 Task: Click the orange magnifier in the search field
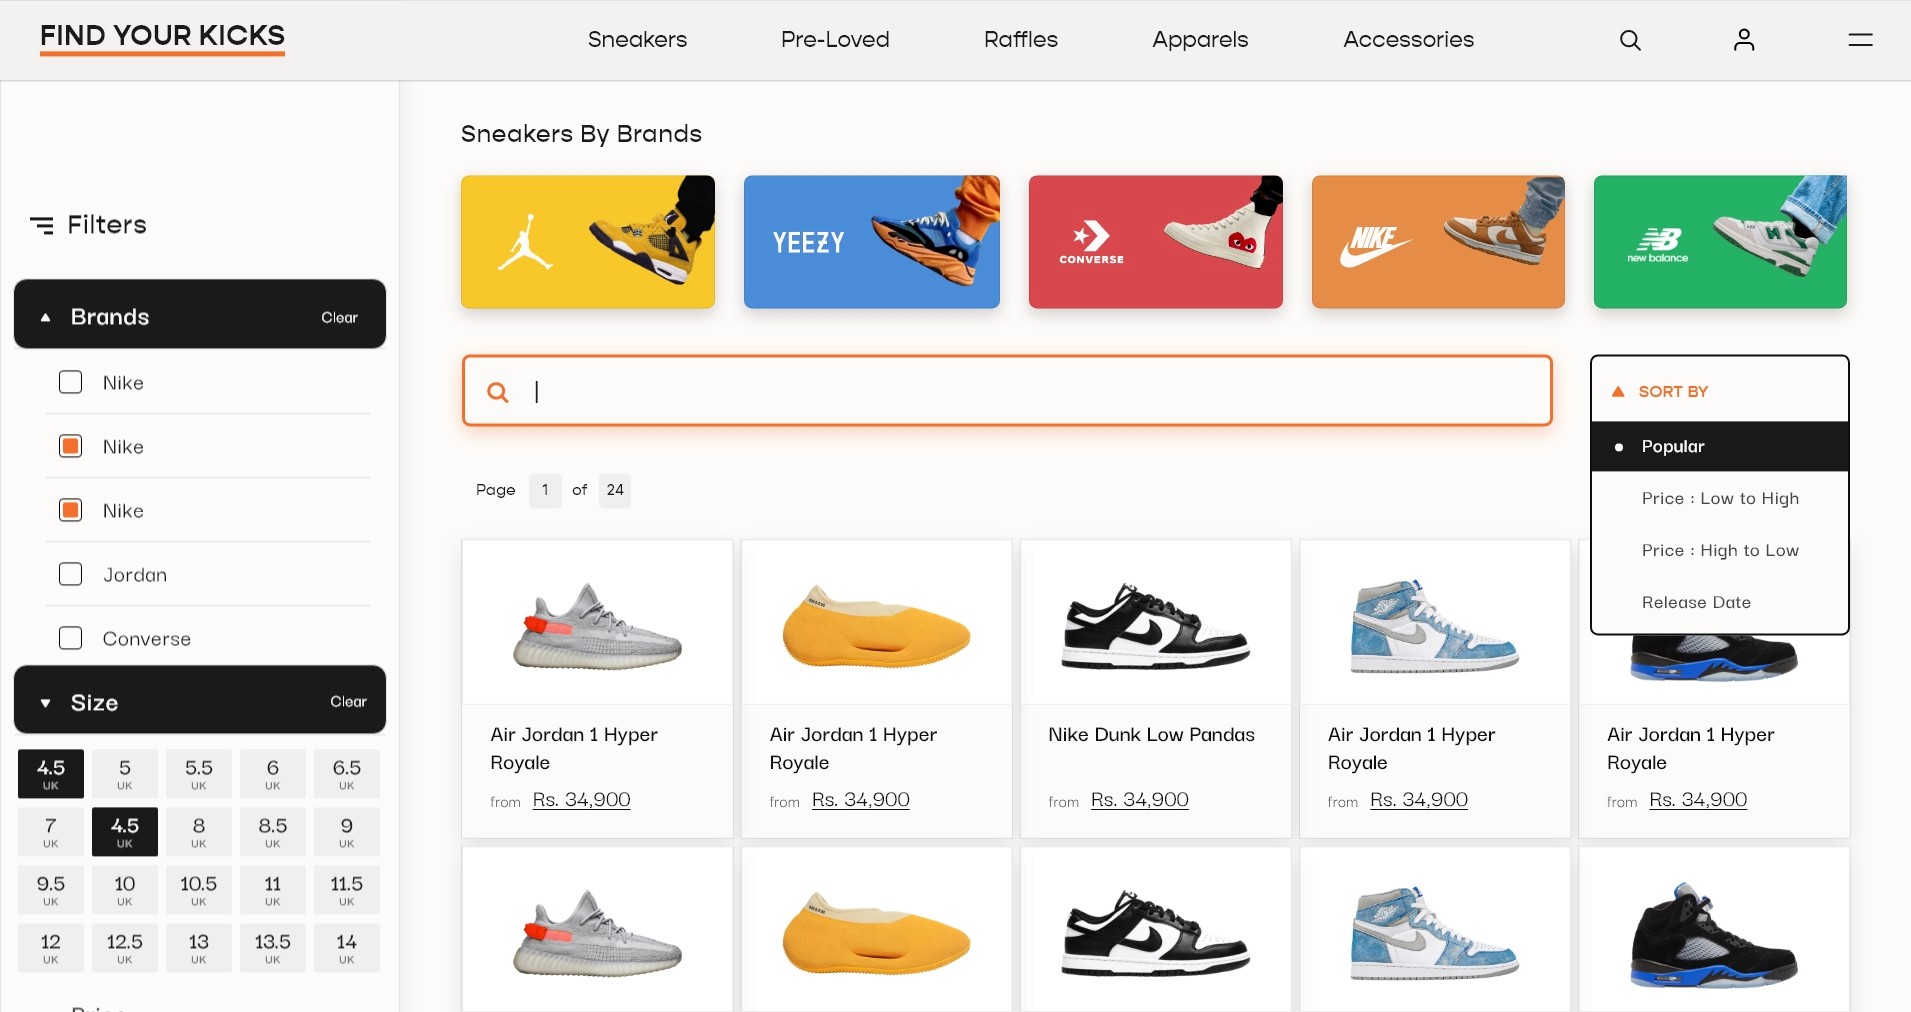coord(497,392)
